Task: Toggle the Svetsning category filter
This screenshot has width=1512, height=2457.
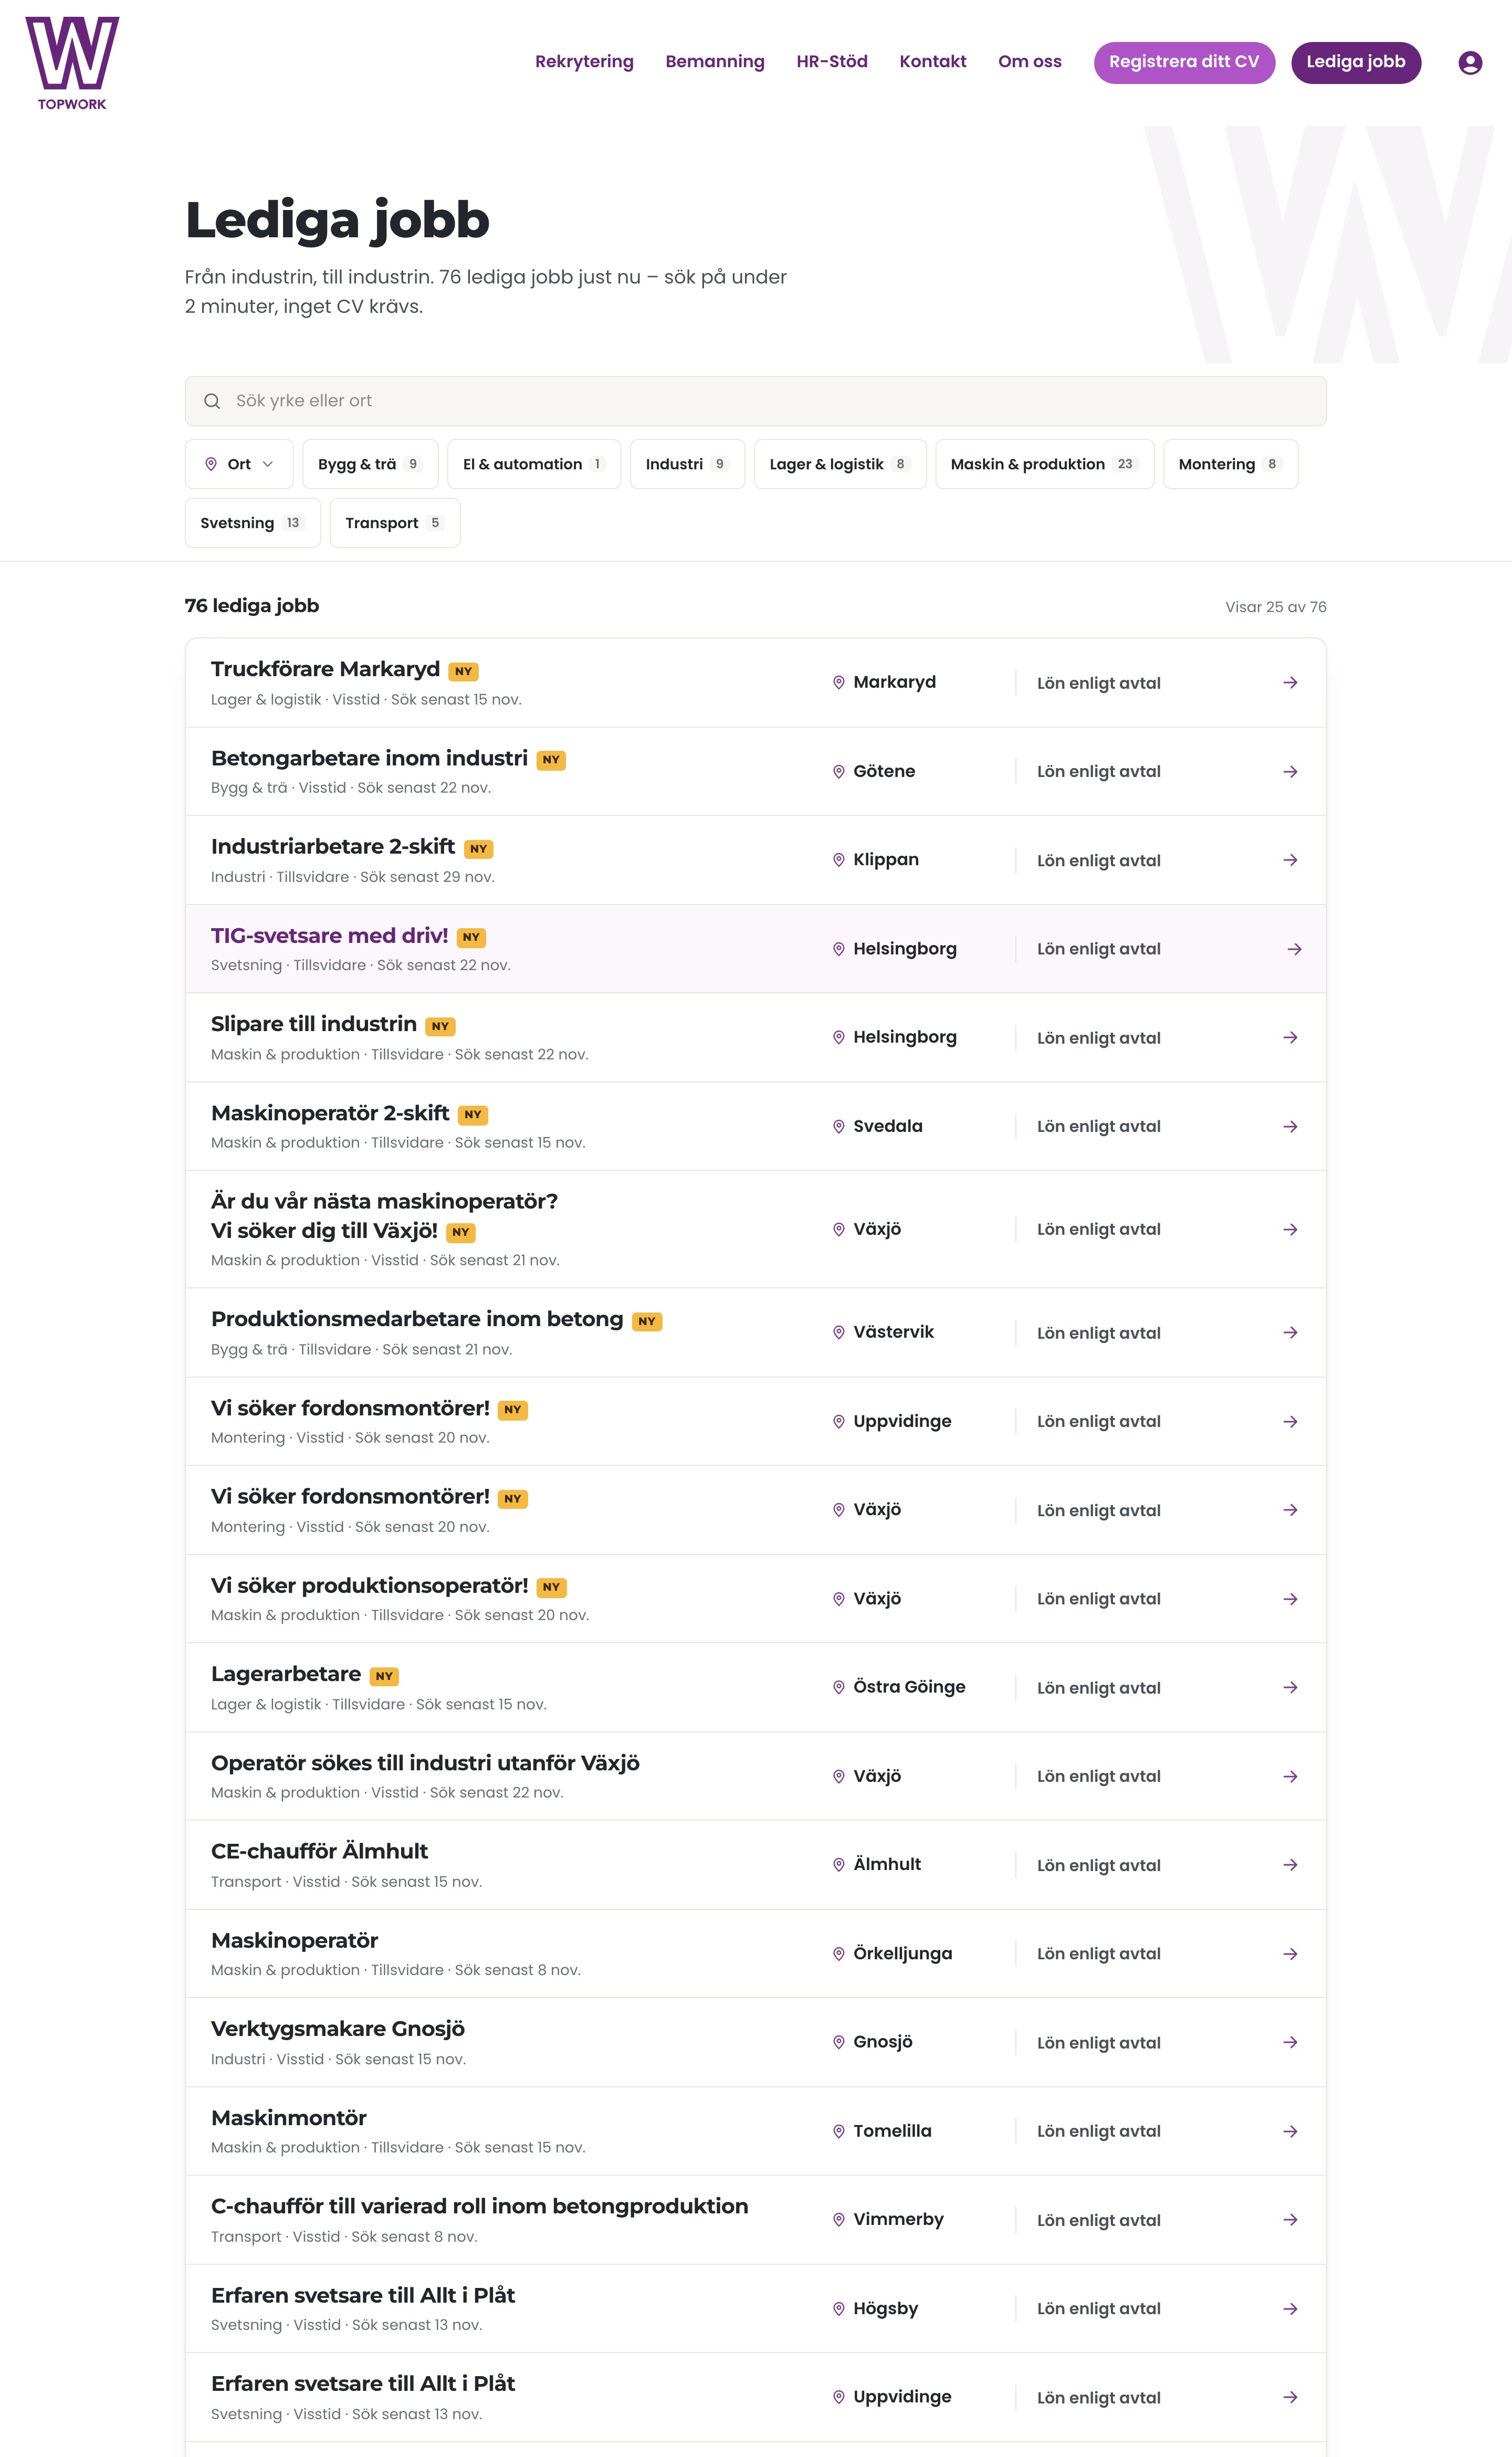Action: [x=253, y=523]
